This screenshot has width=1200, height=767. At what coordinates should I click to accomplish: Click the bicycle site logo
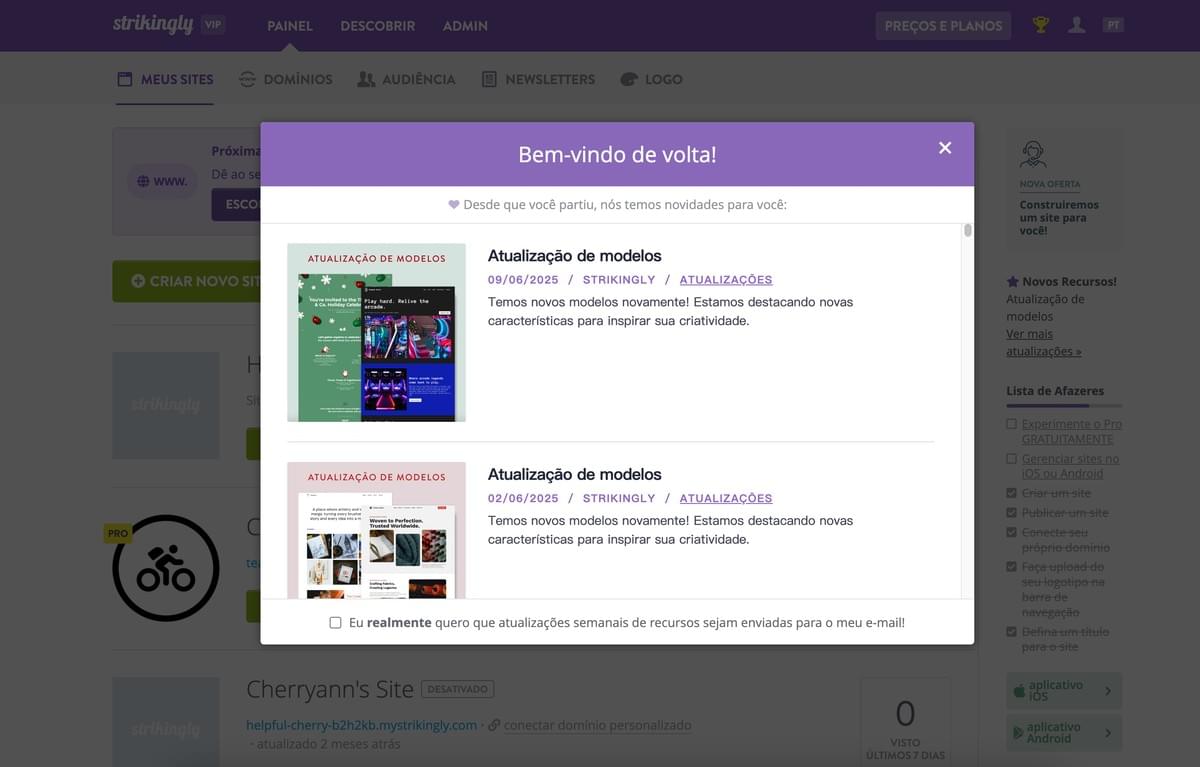point(166,568)
